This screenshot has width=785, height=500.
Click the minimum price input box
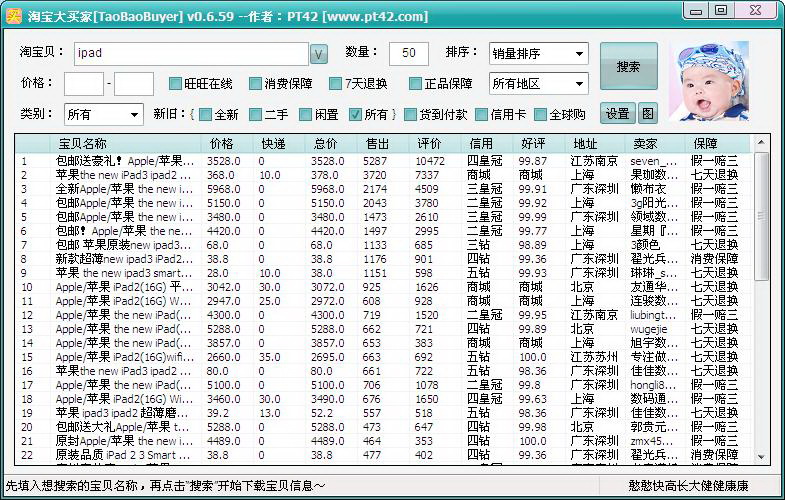pyautogui.click(x=84, y=84)
